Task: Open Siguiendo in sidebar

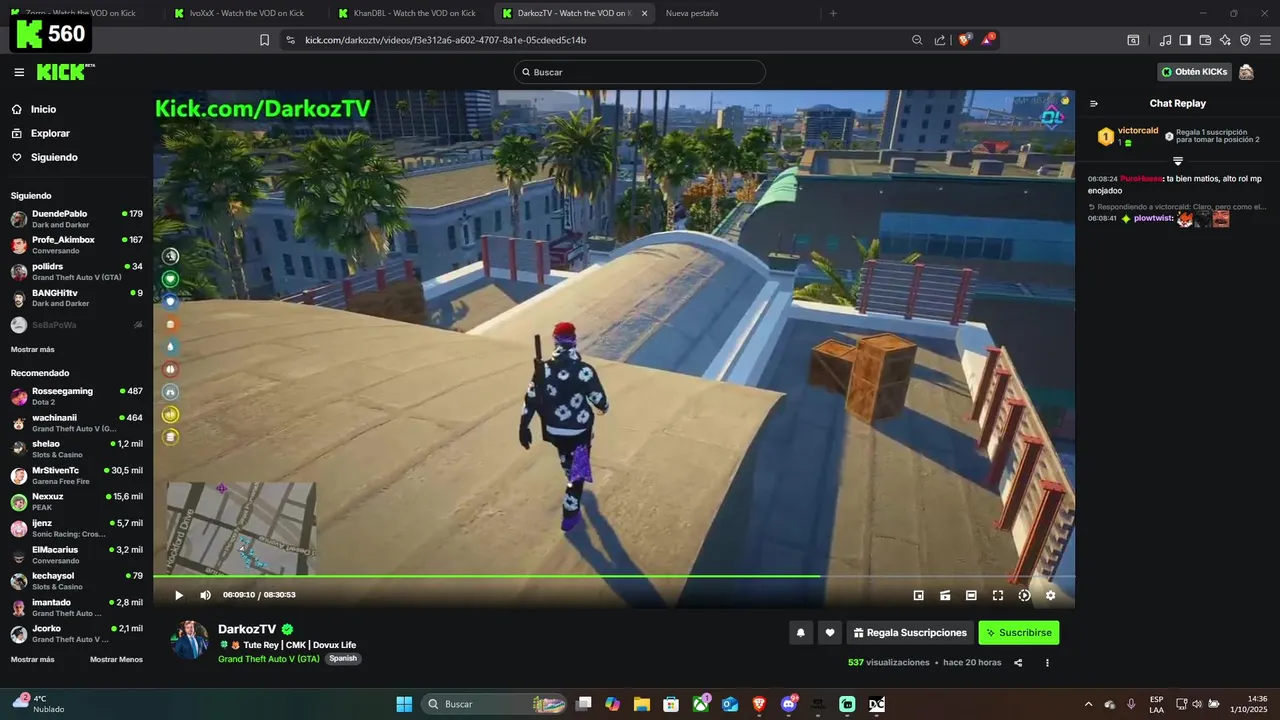Action: [x=54, y=157]
